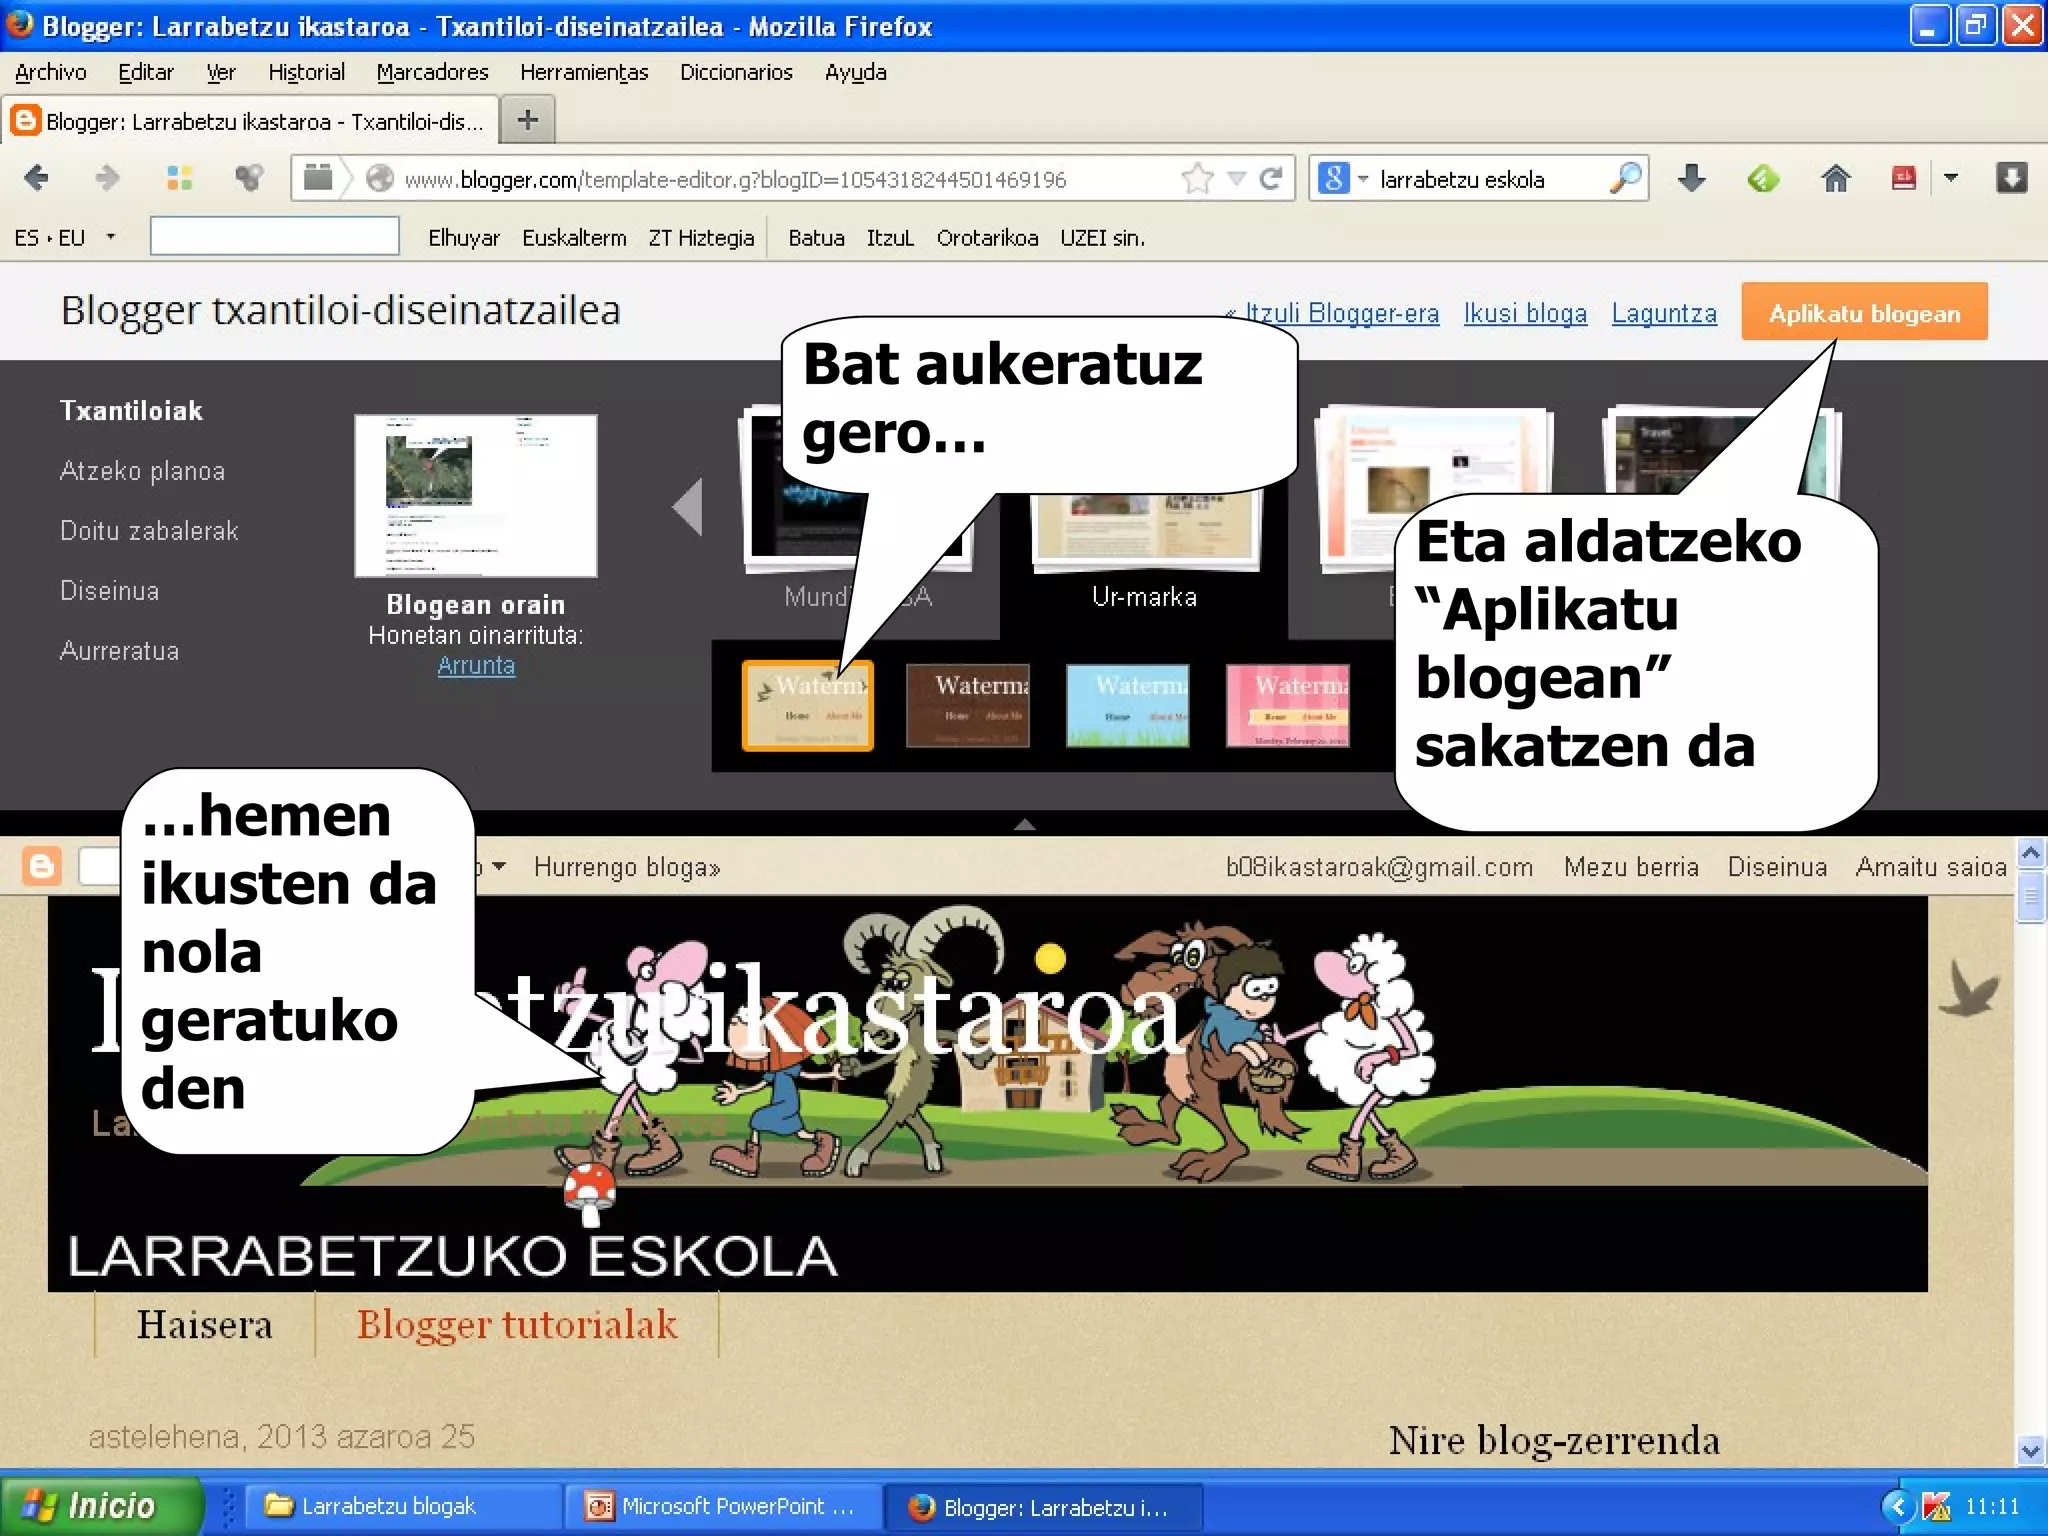This screenshot has height=1536, width=2048.
Task: Click Amaitu saioa link
Action: pos(1931,867)
